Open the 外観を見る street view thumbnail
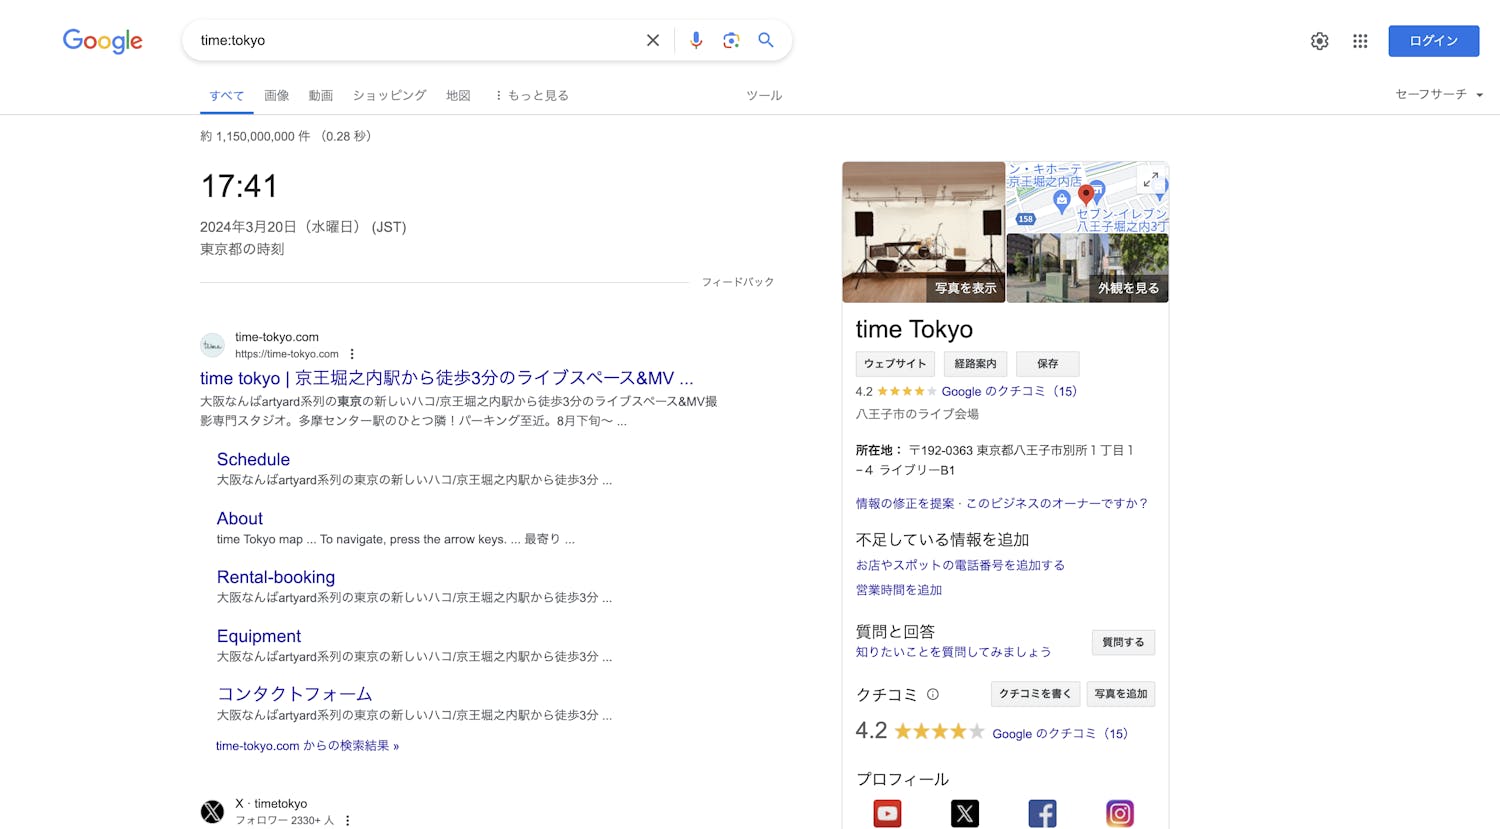Viewport: 1500px width, 829px height. (1087, 268)
